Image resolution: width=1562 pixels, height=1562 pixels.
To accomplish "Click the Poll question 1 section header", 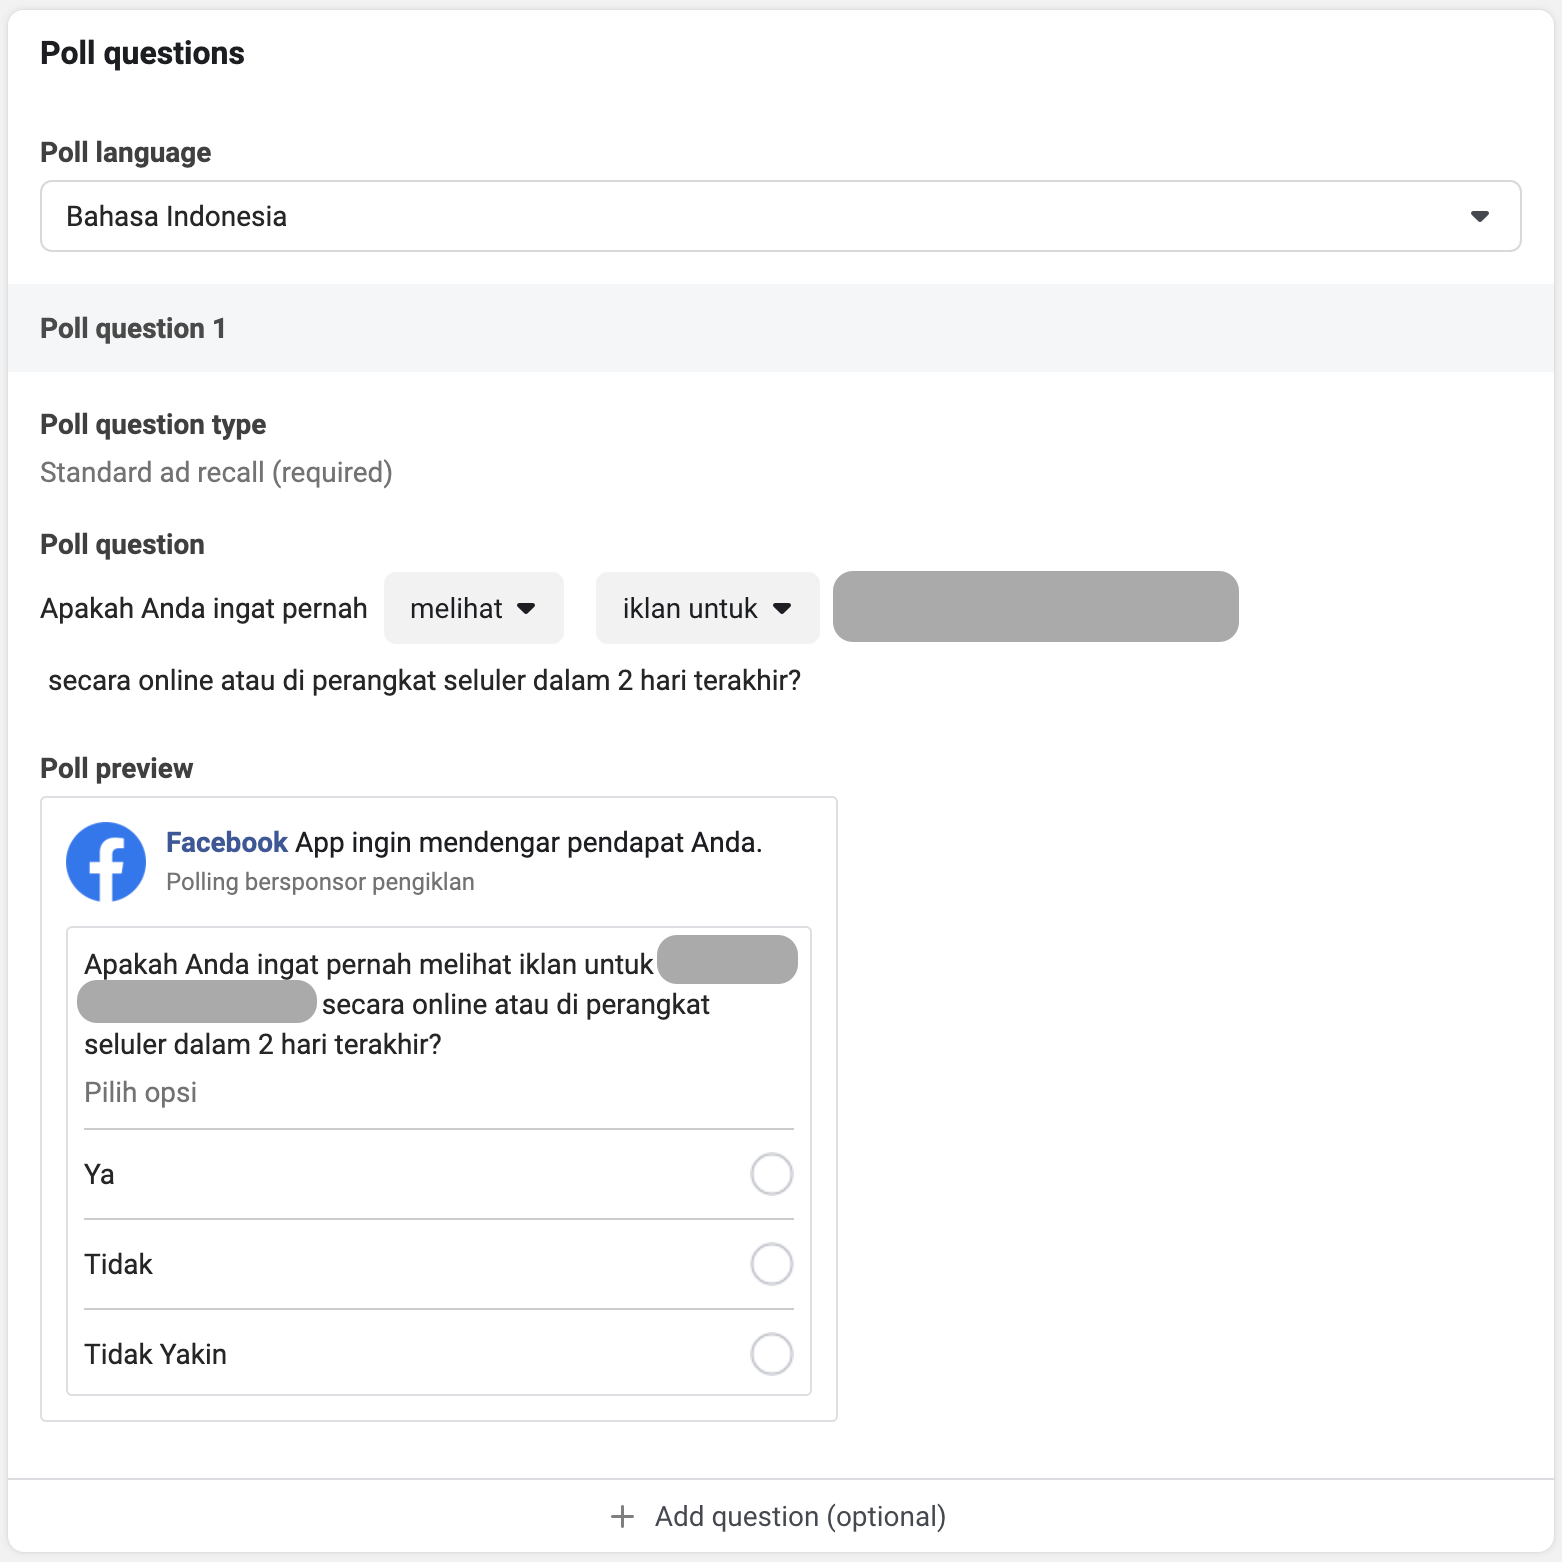I will [133, 328].
